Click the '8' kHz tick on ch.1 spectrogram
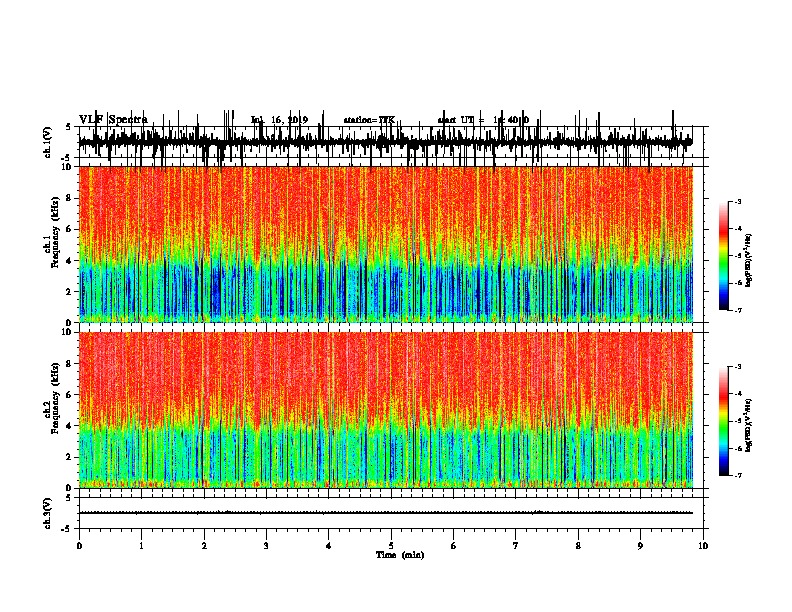The image size is (792, 612). (70, 198)
